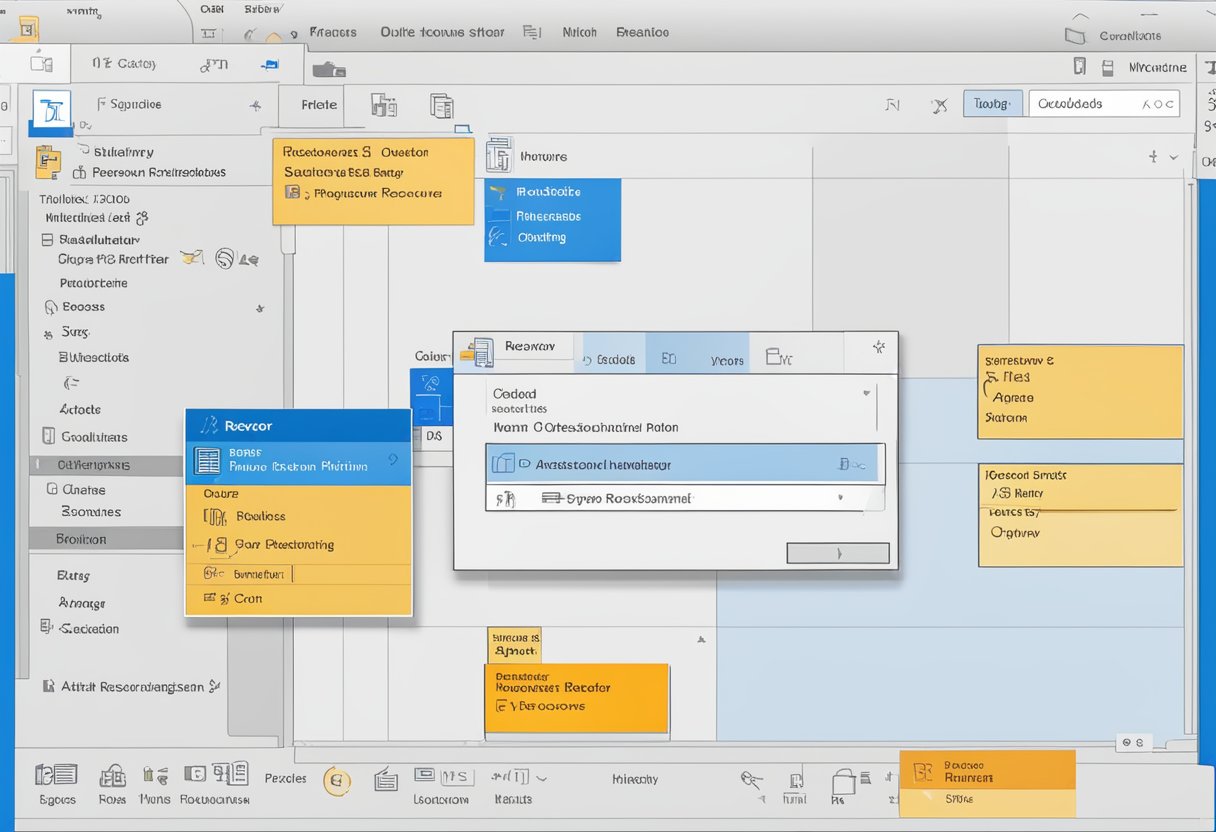Expand the Cedod dropdown arrow in dialog
This screenshot has width=1216, height=832.
[866, 394]
